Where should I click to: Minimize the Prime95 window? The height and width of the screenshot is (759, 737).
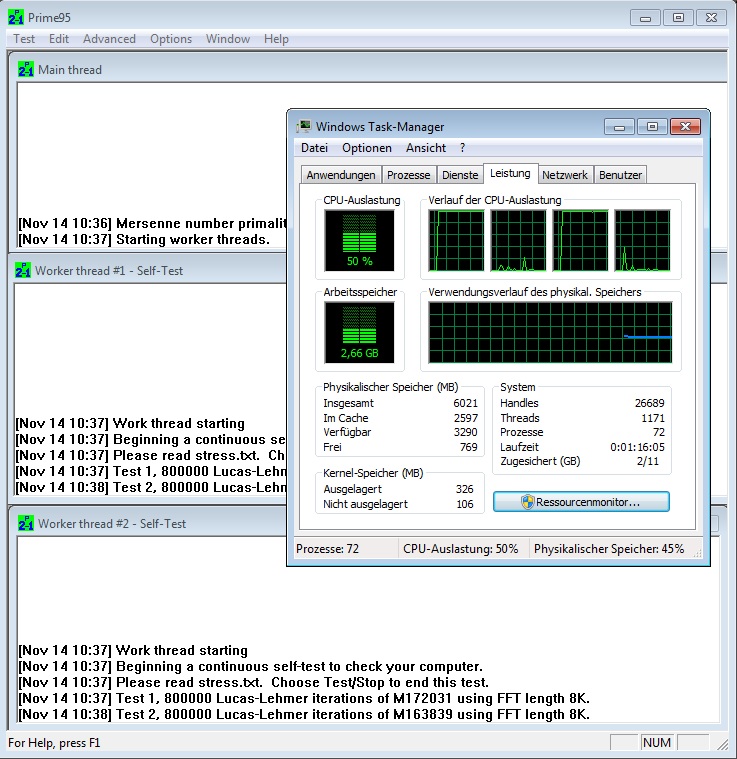[645, 18]
